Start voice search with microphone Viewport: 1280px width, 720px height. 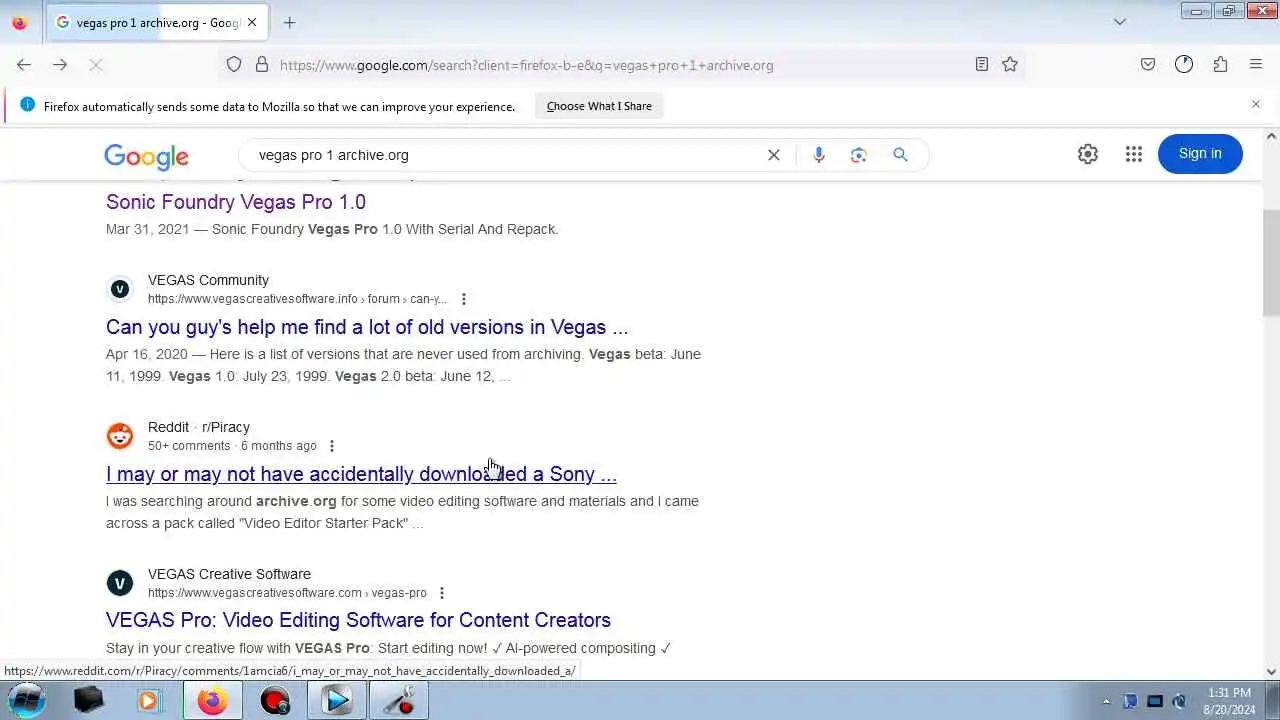tap(819, 155)
